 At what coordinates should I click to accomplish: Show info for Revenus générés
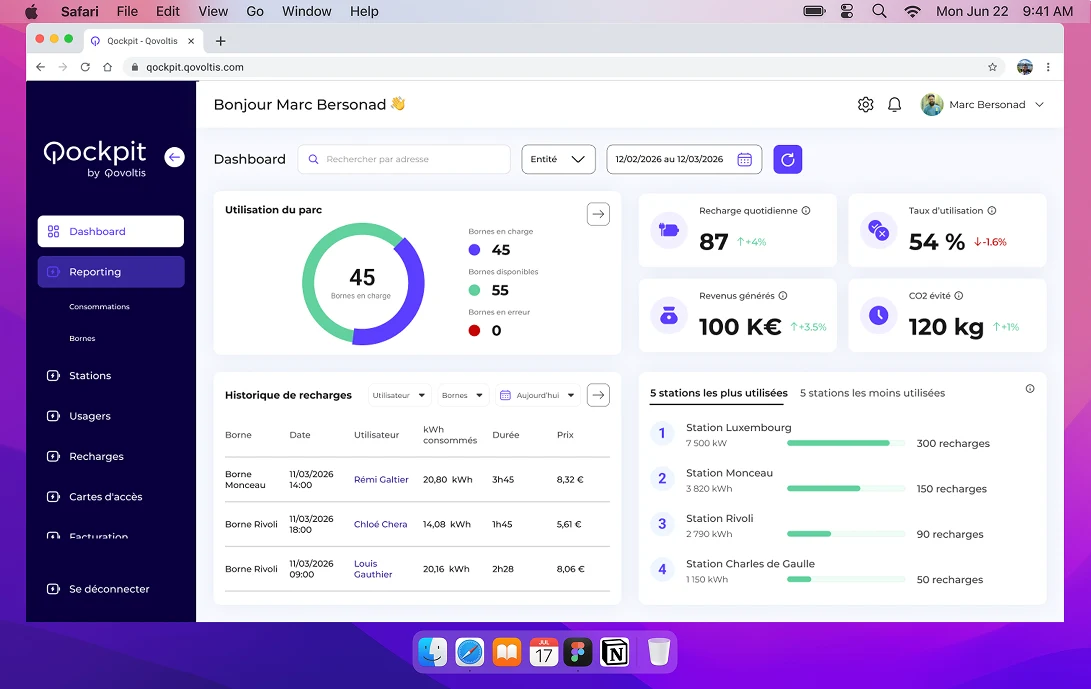pos(783,296)
